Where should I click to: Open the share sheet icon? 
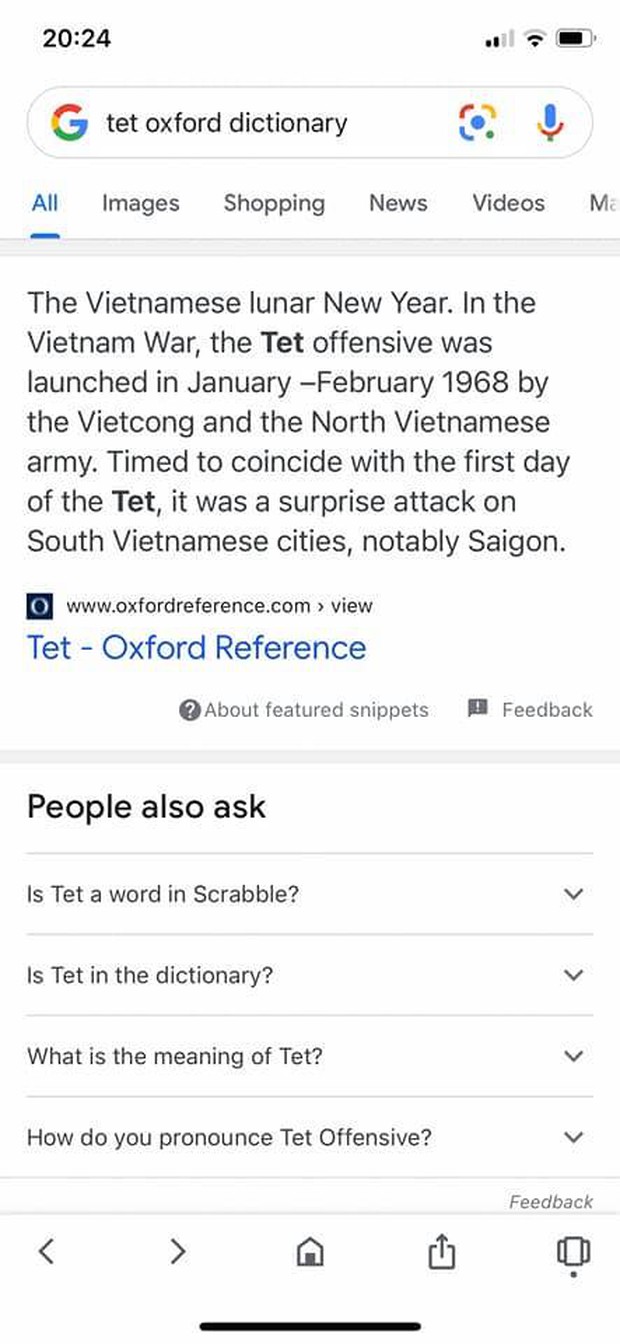(441, 1250)
